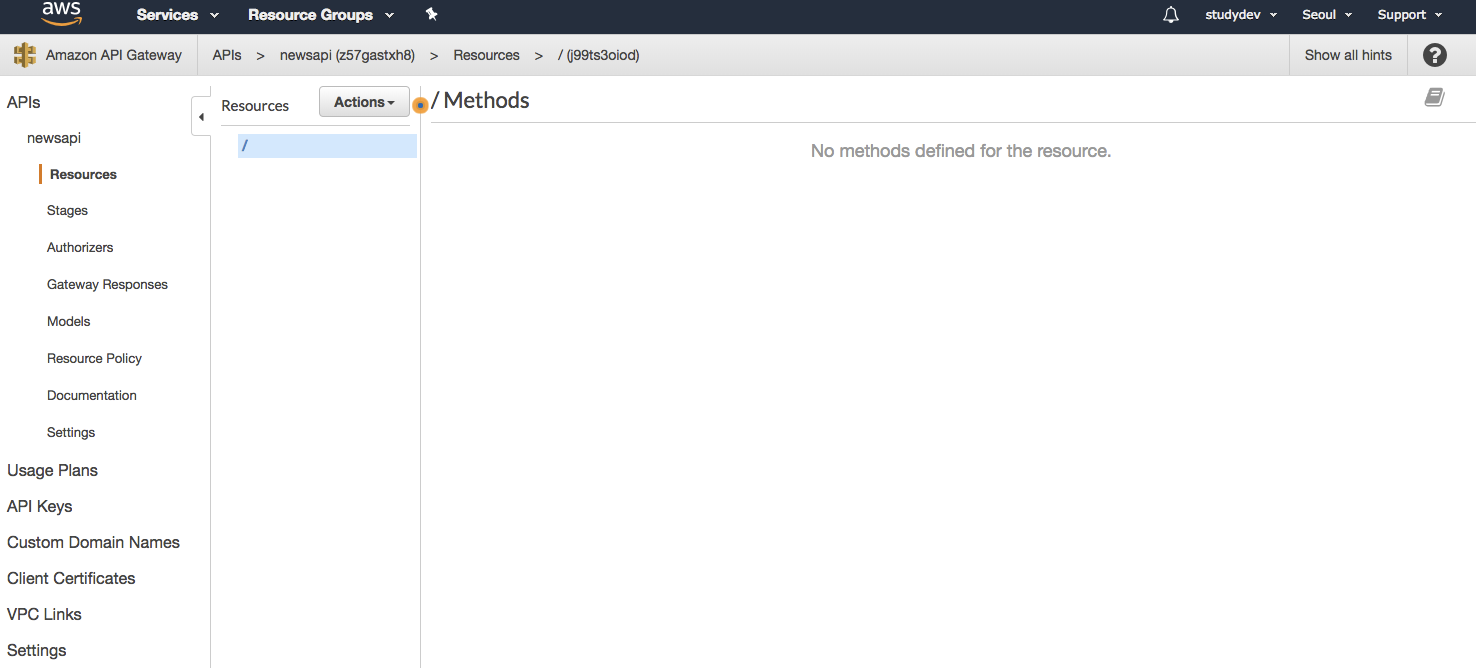This screenshot has width=1476, height=668.
Task: Open APIs in the sidebar
Action: (24, 102)
